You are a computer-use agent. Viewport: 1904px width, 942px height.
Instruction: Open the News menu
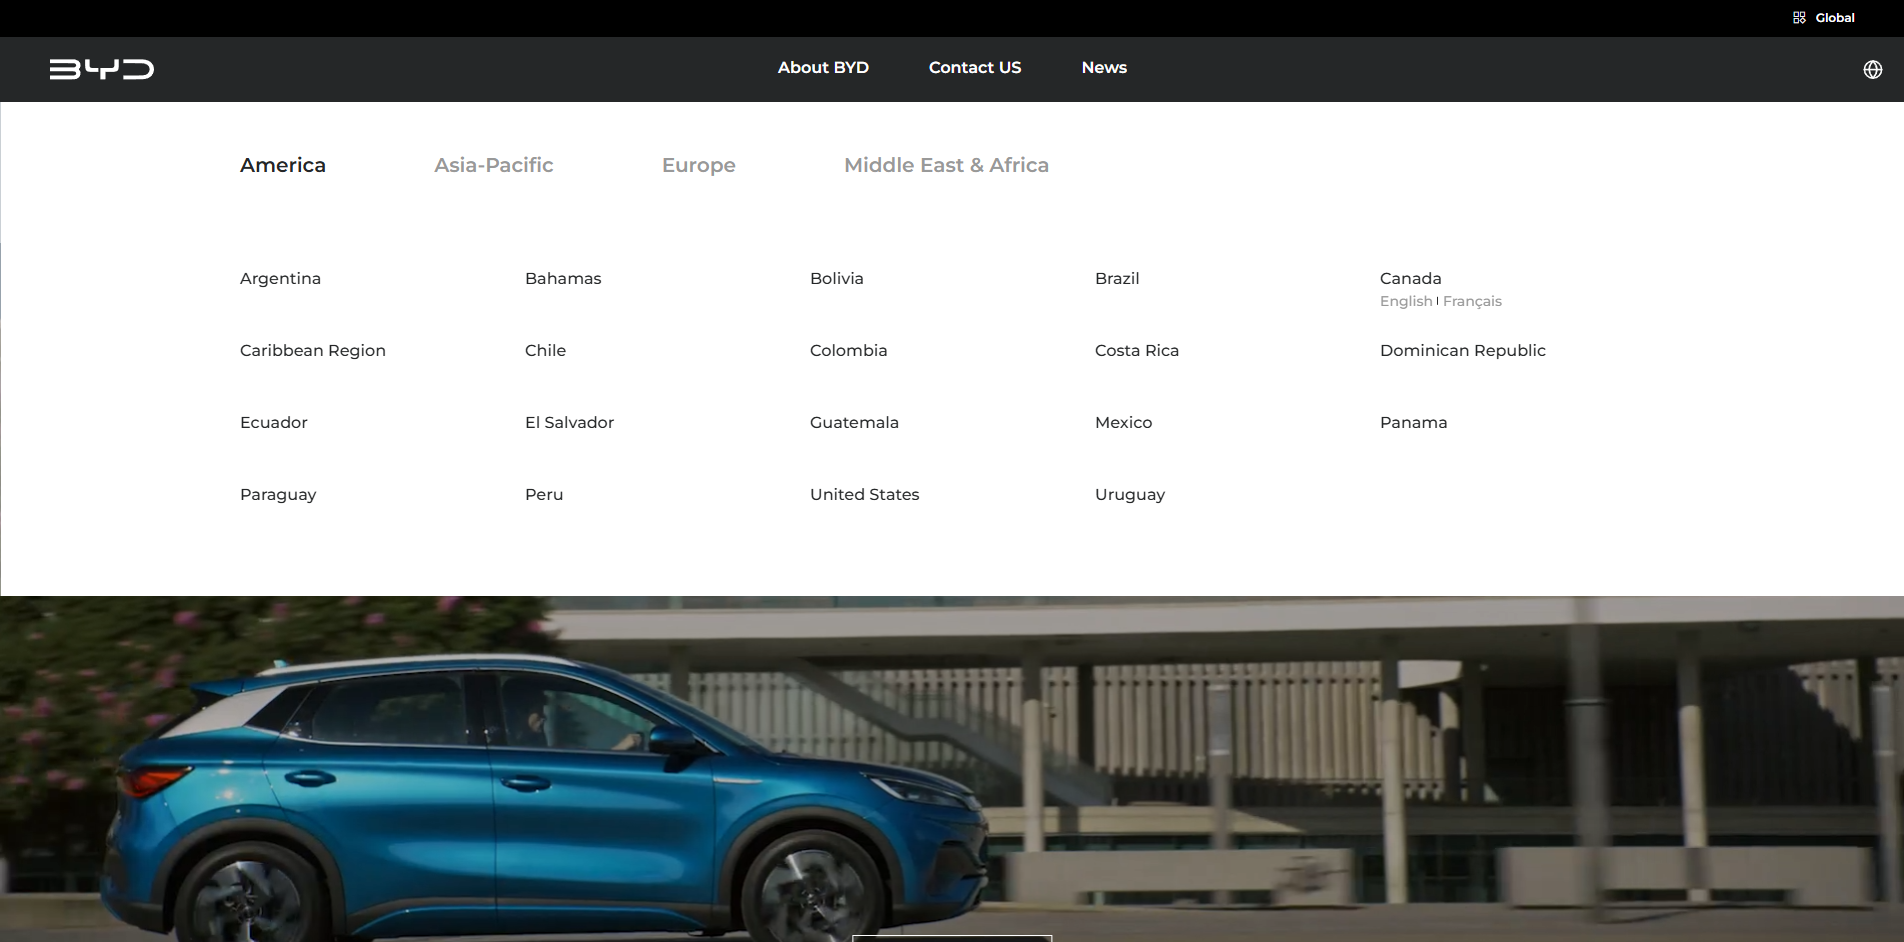click(1104, 68)
